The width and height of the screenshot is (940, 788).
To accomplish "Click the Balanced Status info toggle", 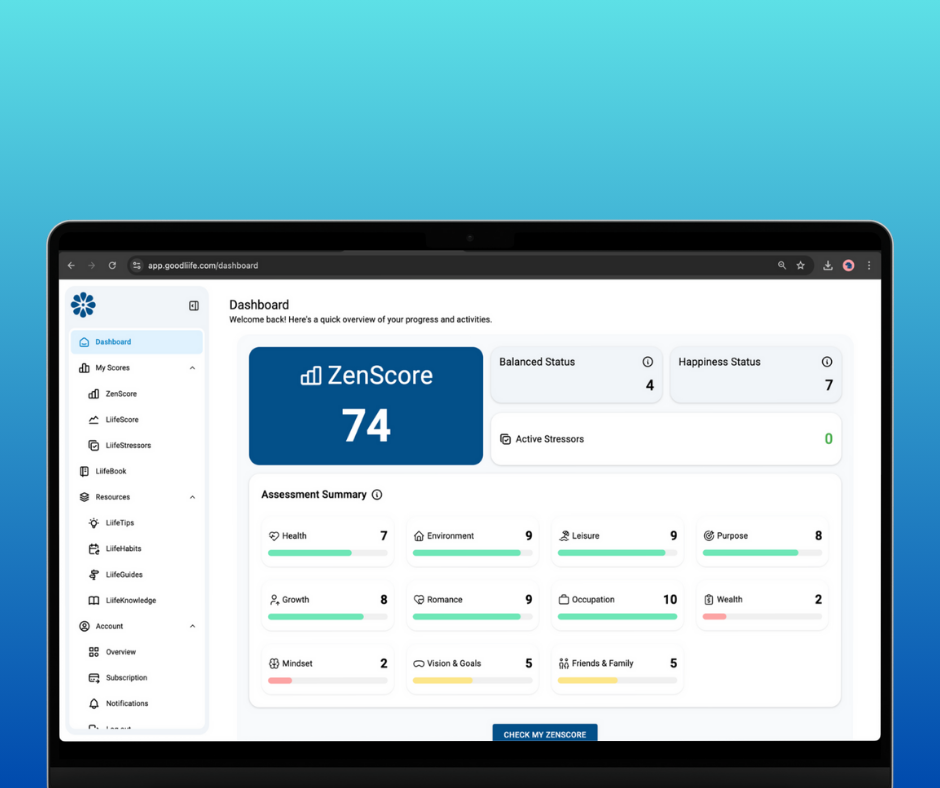I will click(x=647, y=362).
